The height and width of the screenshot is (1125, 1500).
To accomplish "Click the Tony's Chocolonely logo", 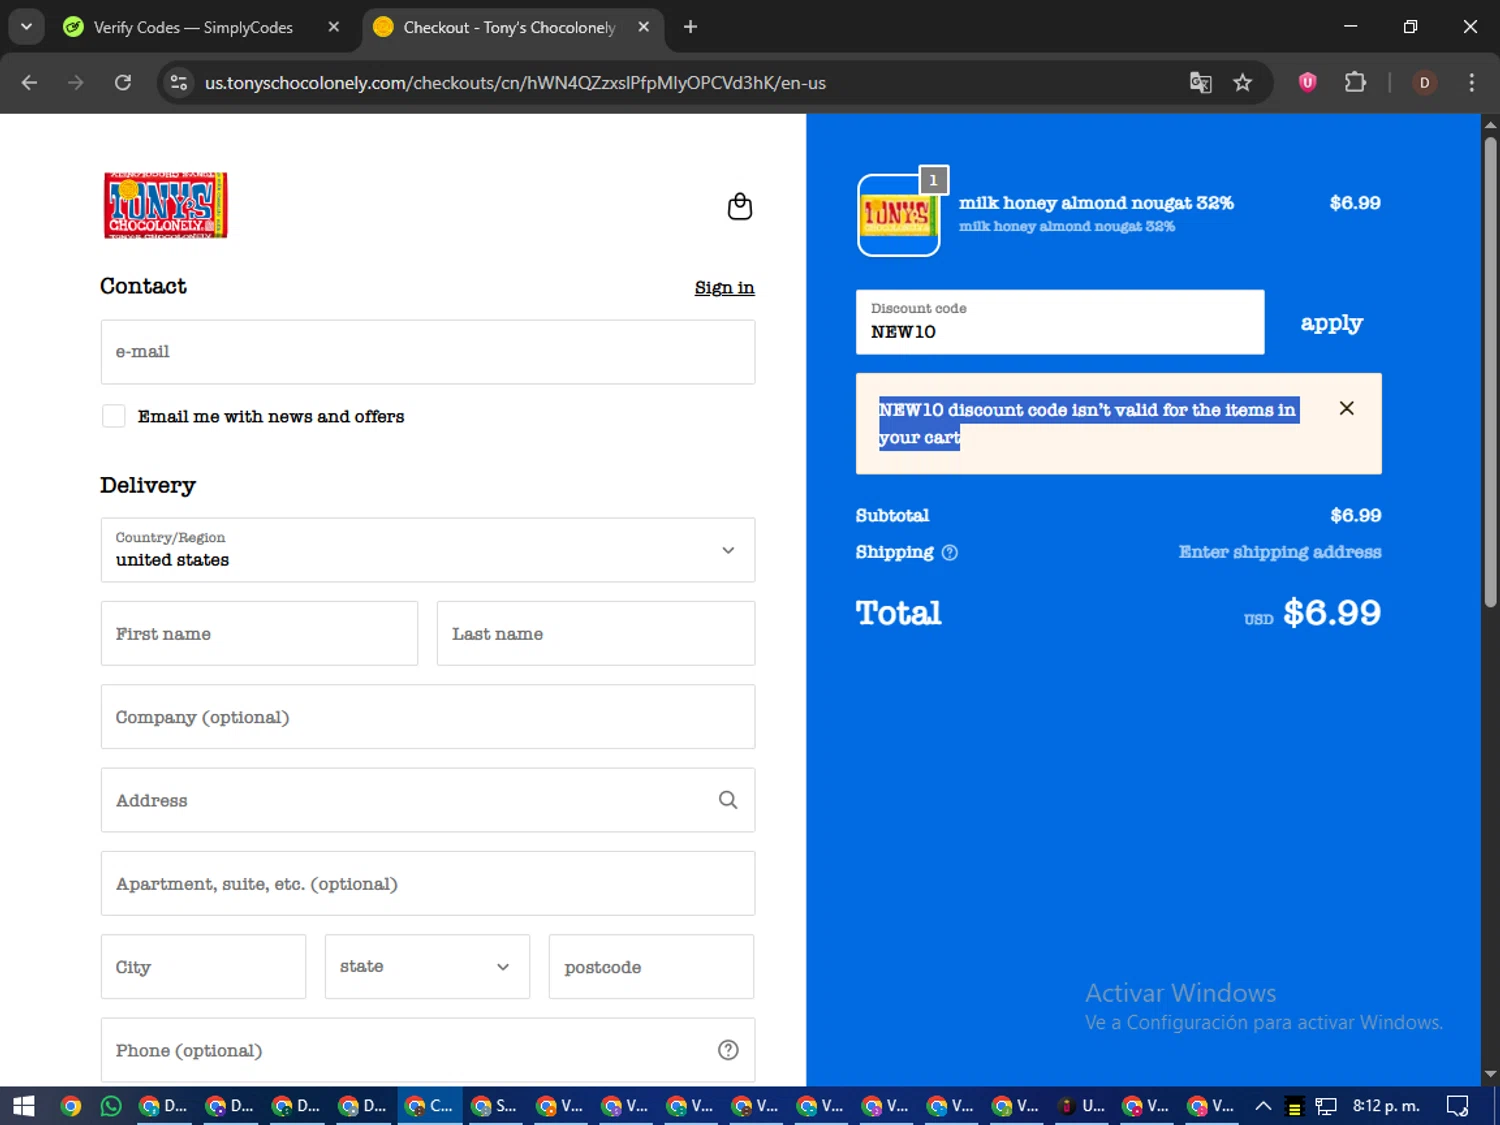I will pos(166,205).
